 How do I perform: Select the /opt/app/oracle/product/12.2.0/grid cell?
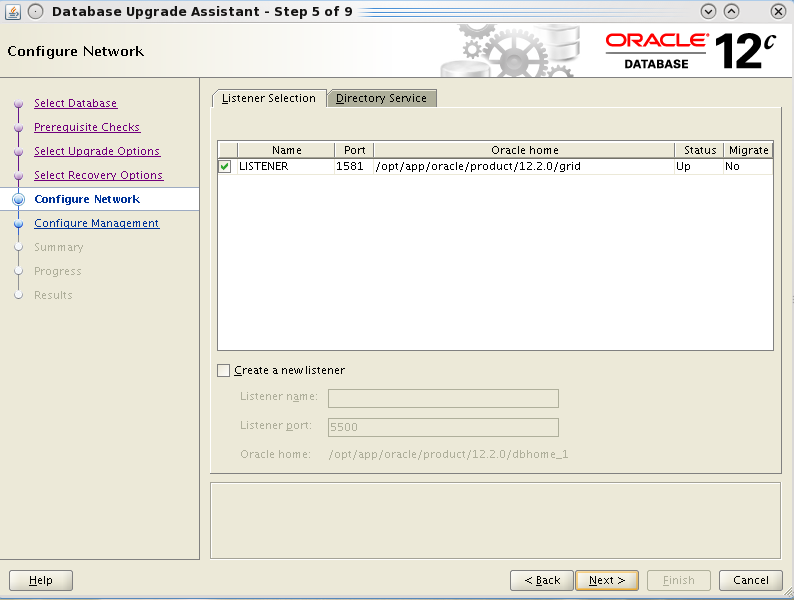coord(524,166)
